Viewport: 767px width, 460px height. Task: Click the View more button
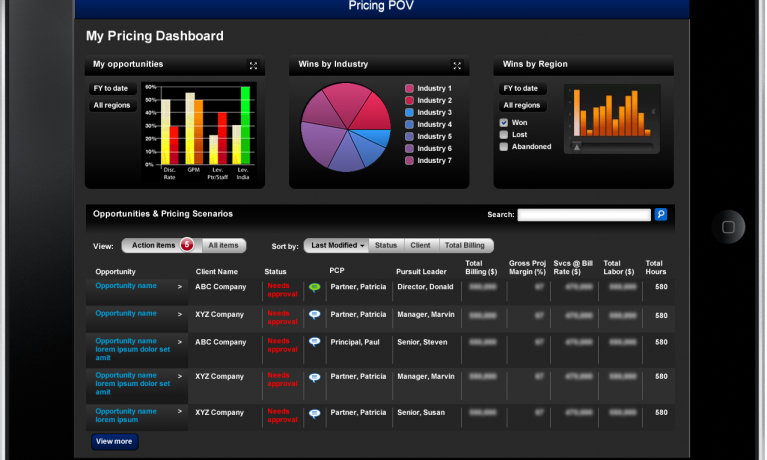(114, 441)
